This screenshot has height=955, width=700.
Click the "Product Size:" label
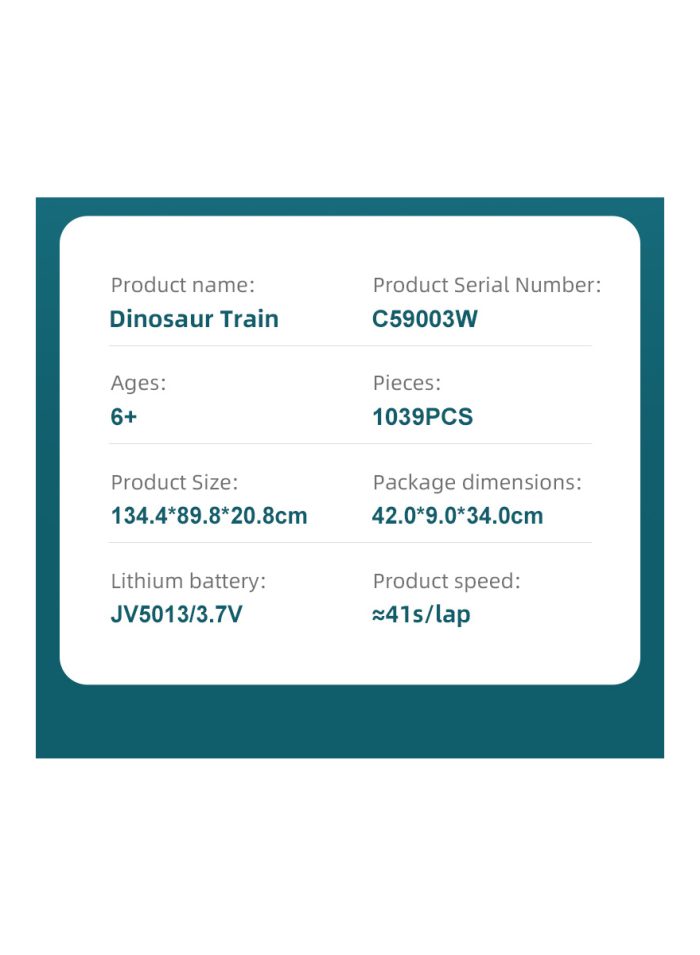pyautogui.click(x=174, y=482)
